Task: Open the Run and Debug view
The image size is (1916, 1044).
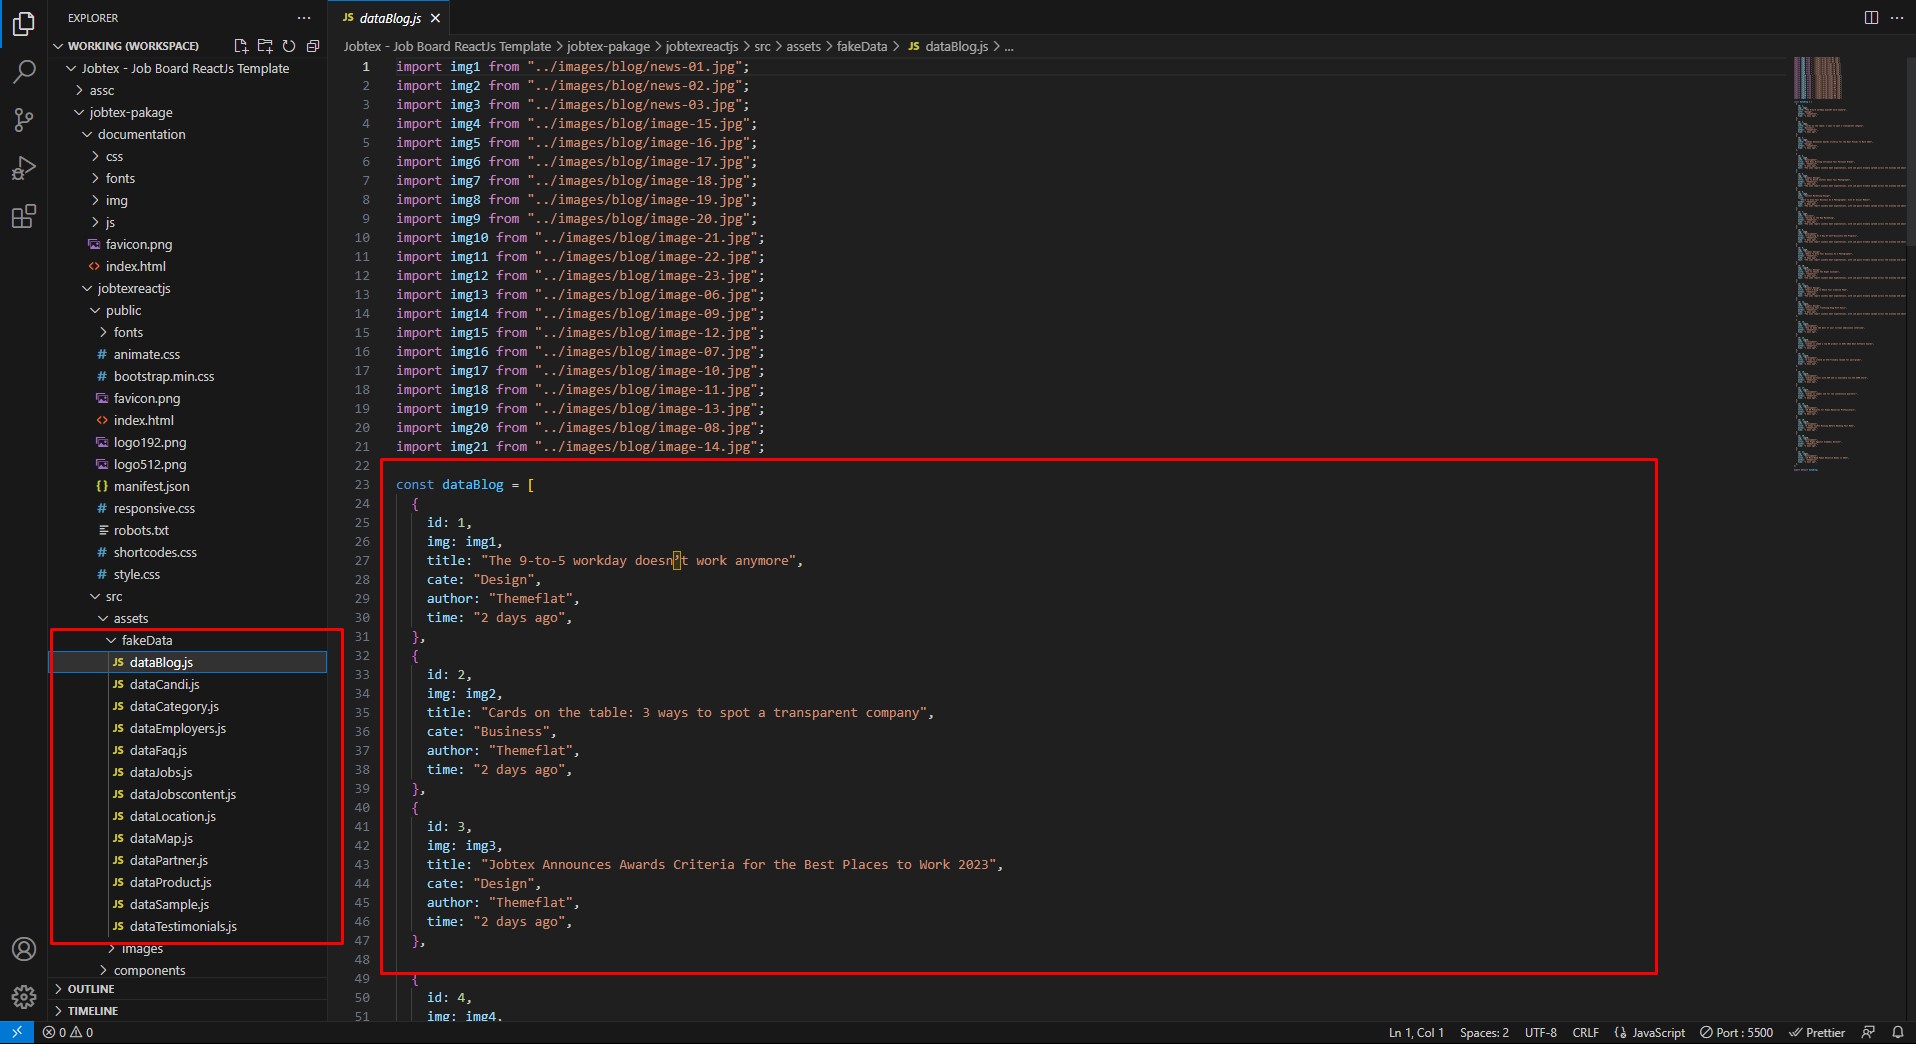Action: tap(24, 168)
